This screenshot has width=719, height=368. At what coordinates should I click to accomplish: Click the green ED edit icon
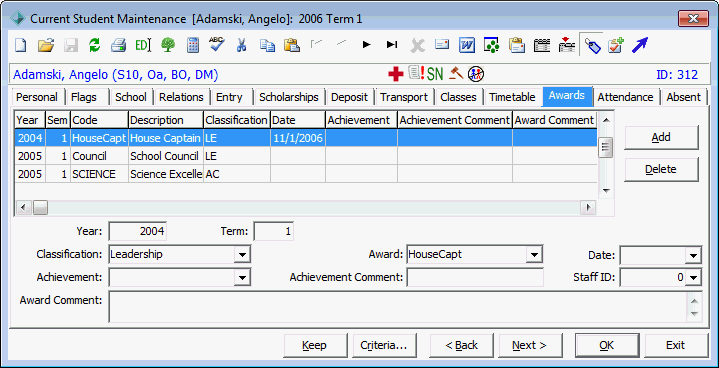click(x=143, y=45)
